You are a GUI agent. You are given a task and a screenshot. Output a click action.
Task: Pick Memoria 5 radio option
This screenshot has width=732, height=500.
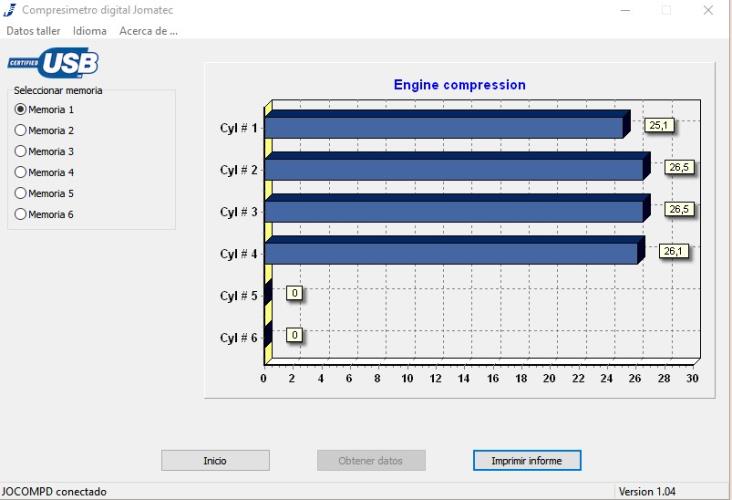pyautogui.click(x=20, y=193)
